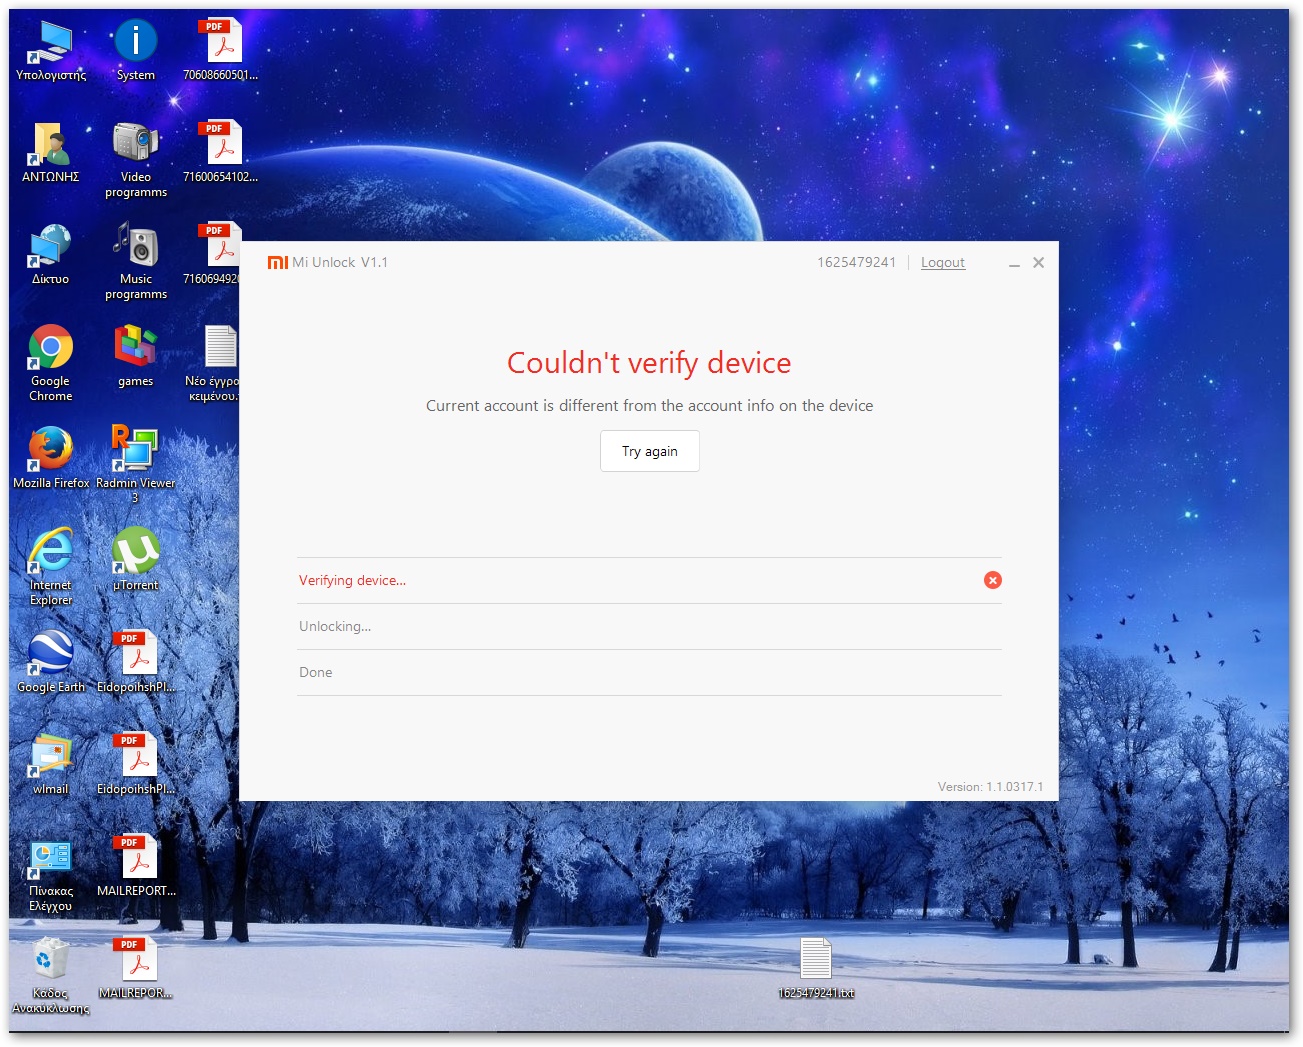Click the account ID 1625479241 in title bar
The width and height of the screenshot is (1303, 1047).
point(857,262)
